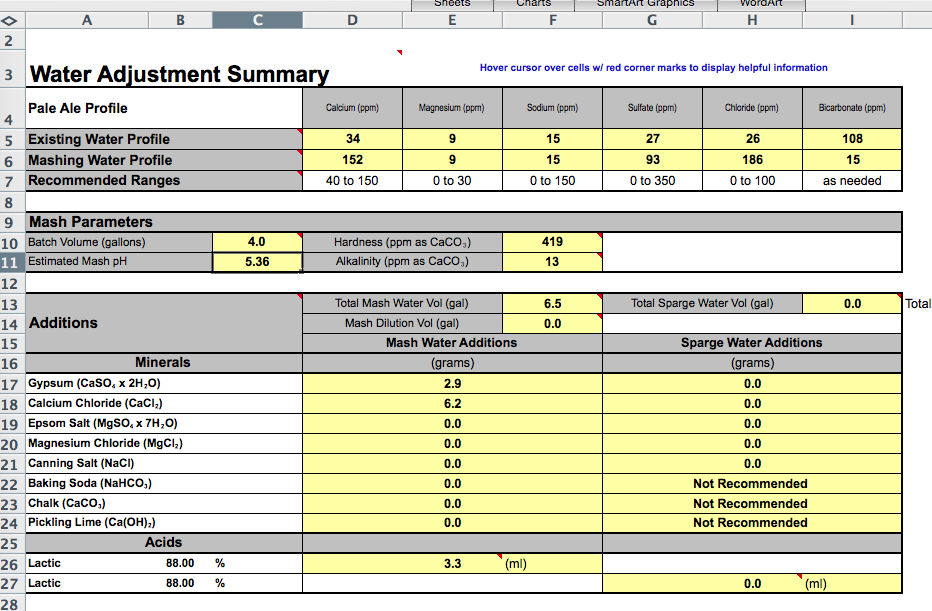Click the Mash Parameters section header
Screen dimensions: 932x611
coord(464,222)
